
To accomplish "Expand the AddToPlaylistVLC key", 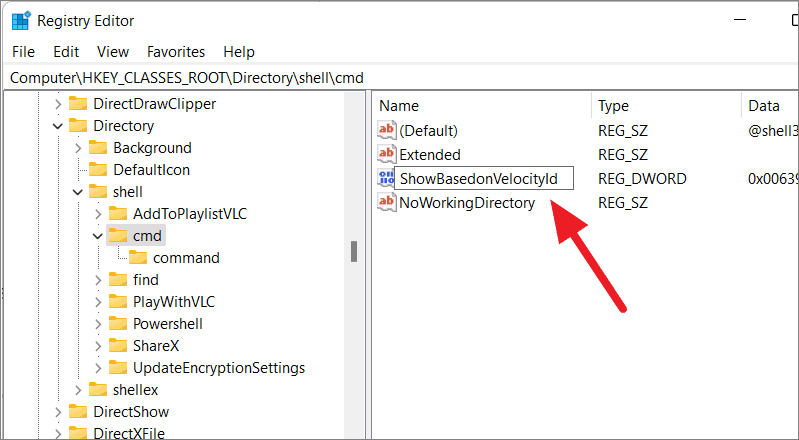I will click(x=98, y=214).
